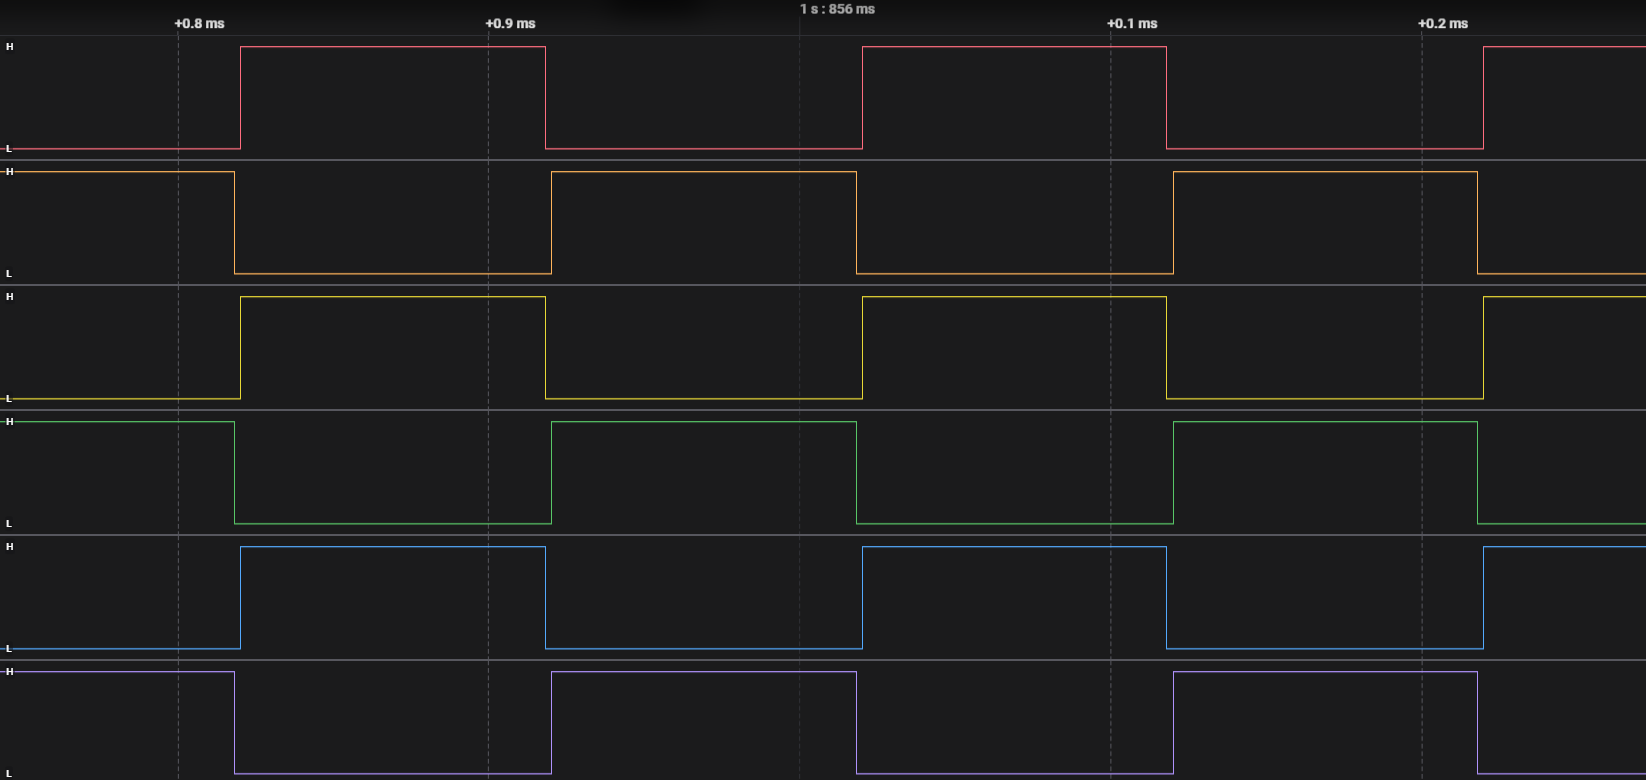Click the L level label of the purple channel

(x=10, y=773)
